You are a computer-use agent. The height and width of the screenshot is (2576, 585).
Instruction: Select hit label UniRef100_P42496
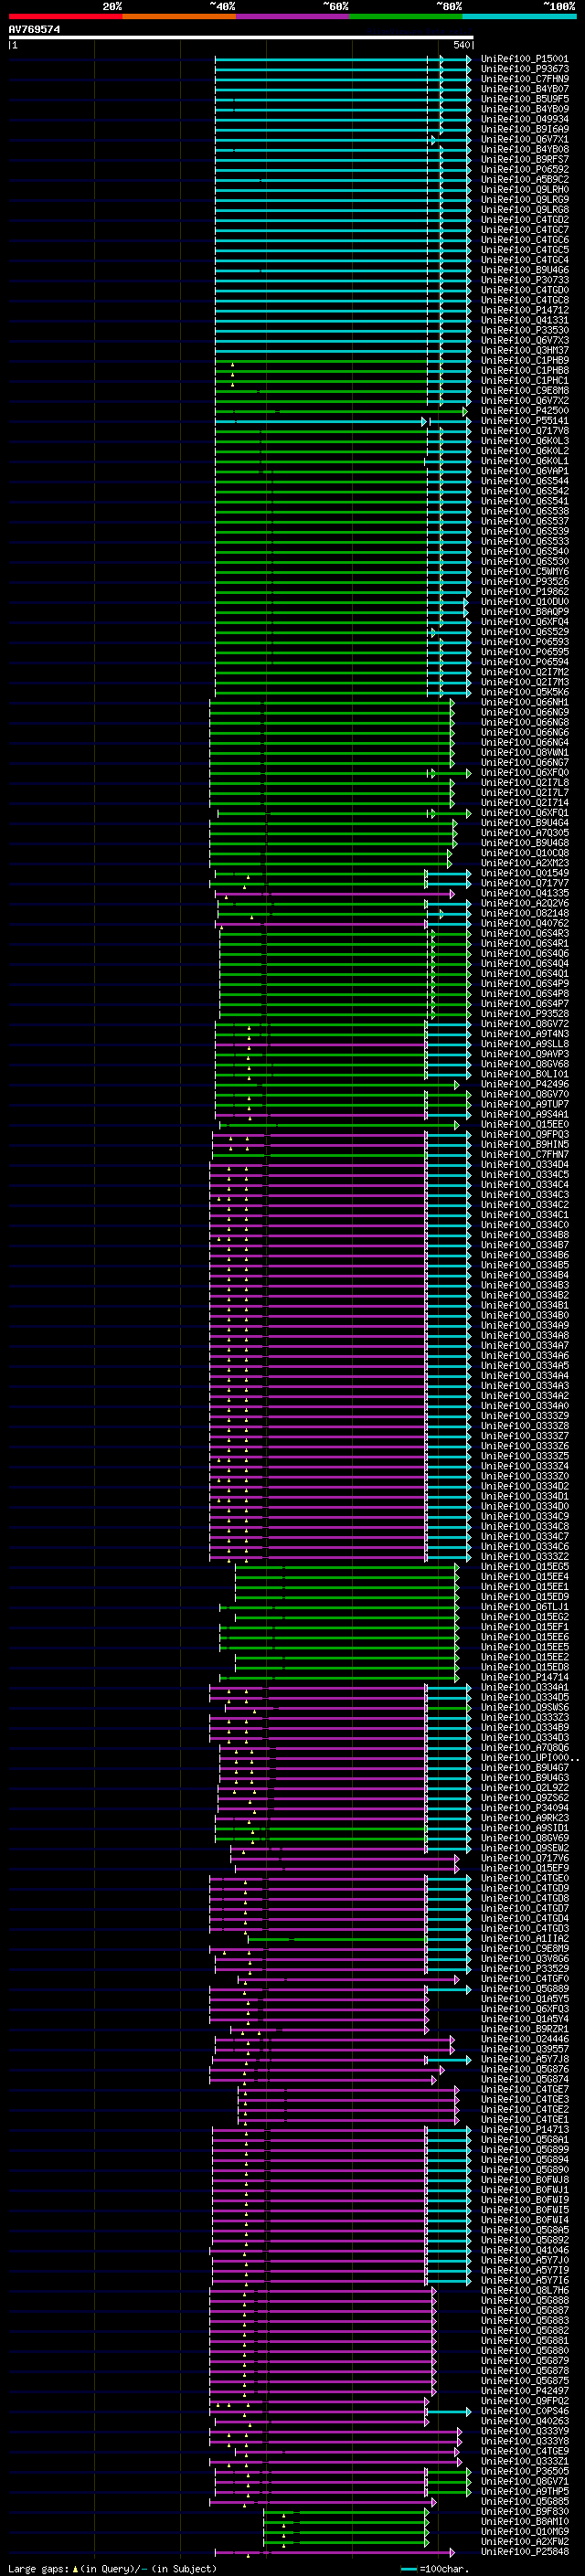click(525, 1084)
